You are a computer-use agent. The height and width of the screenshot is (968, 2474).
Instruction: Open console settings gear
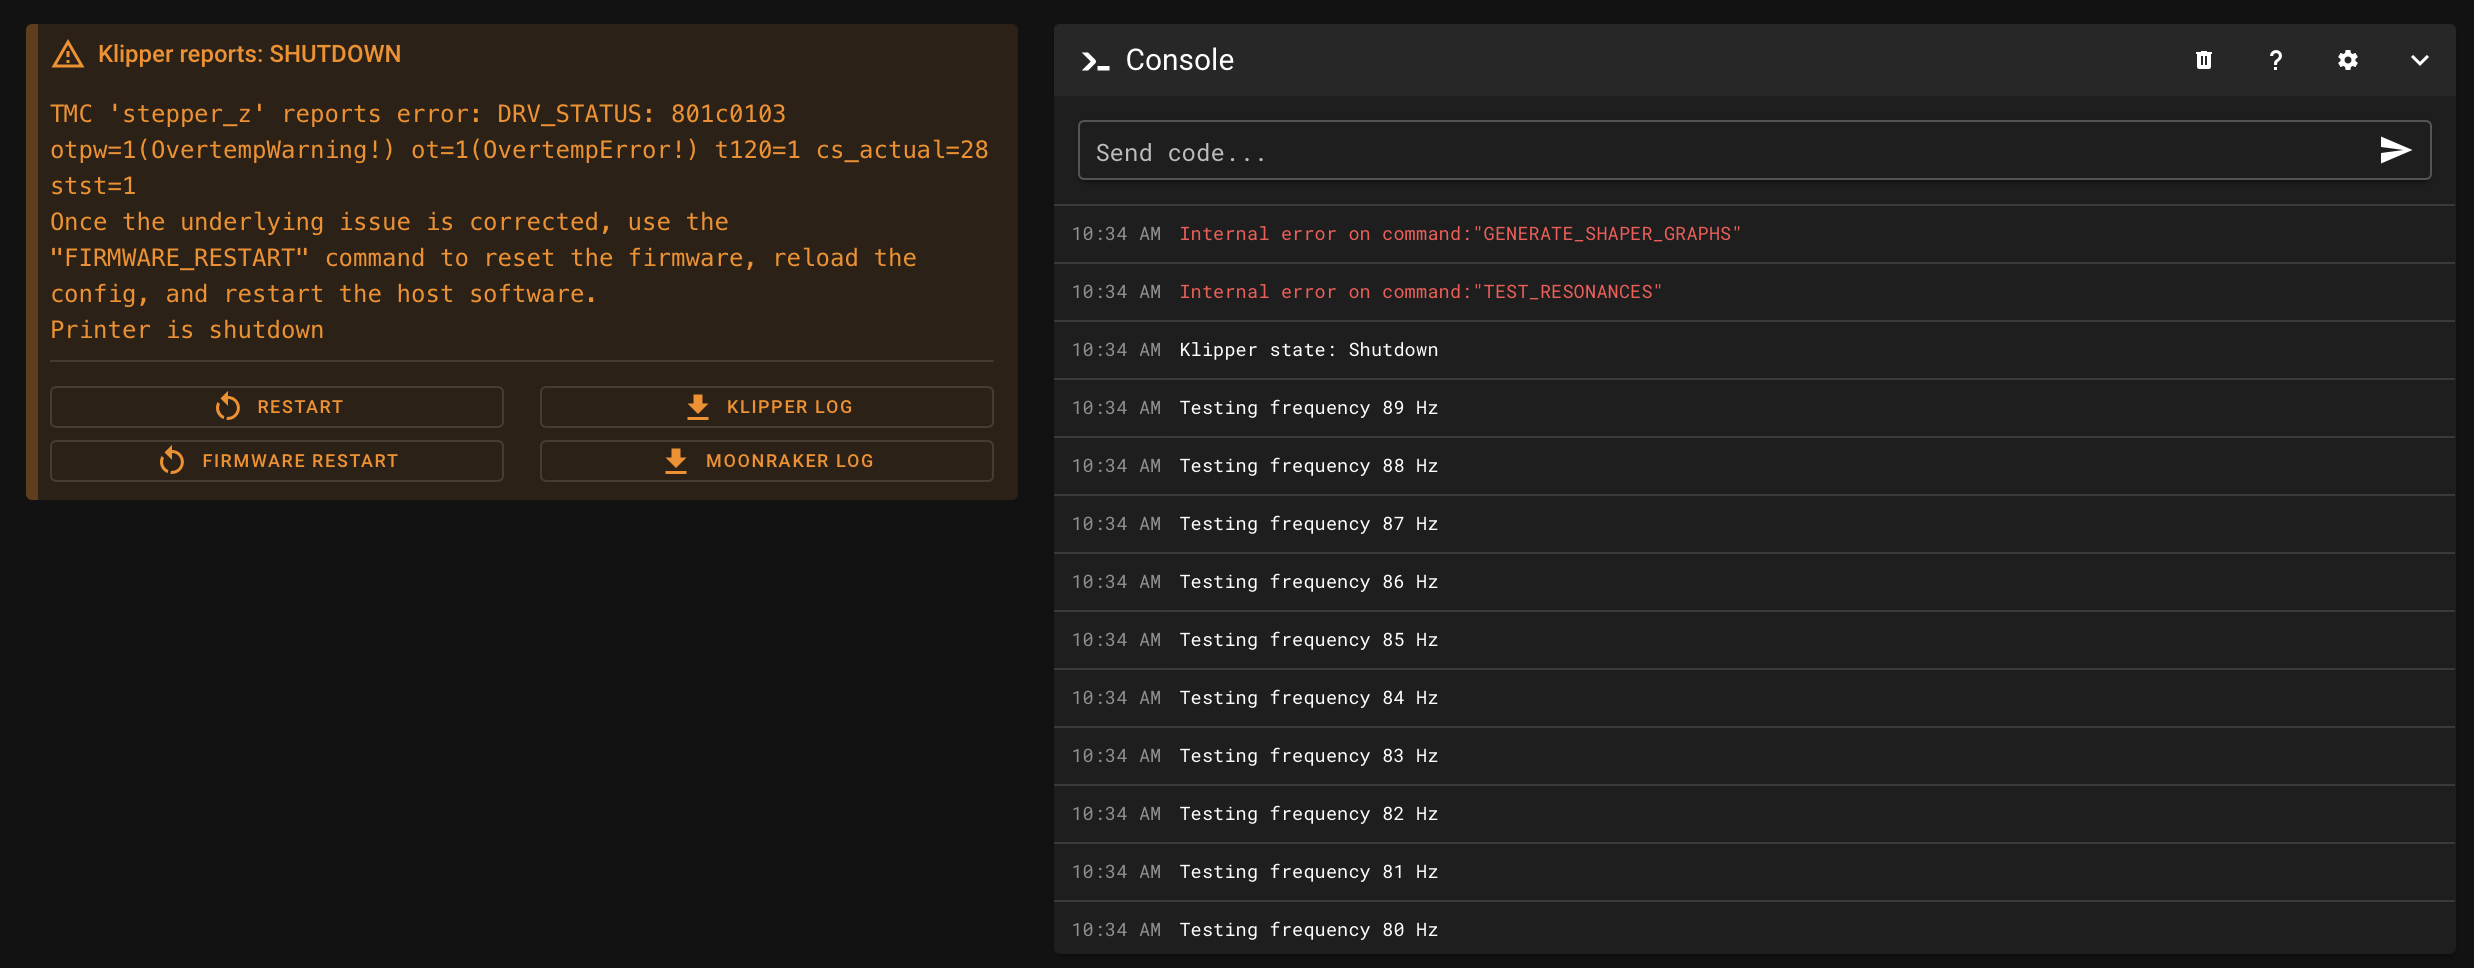pos(2347,60)
